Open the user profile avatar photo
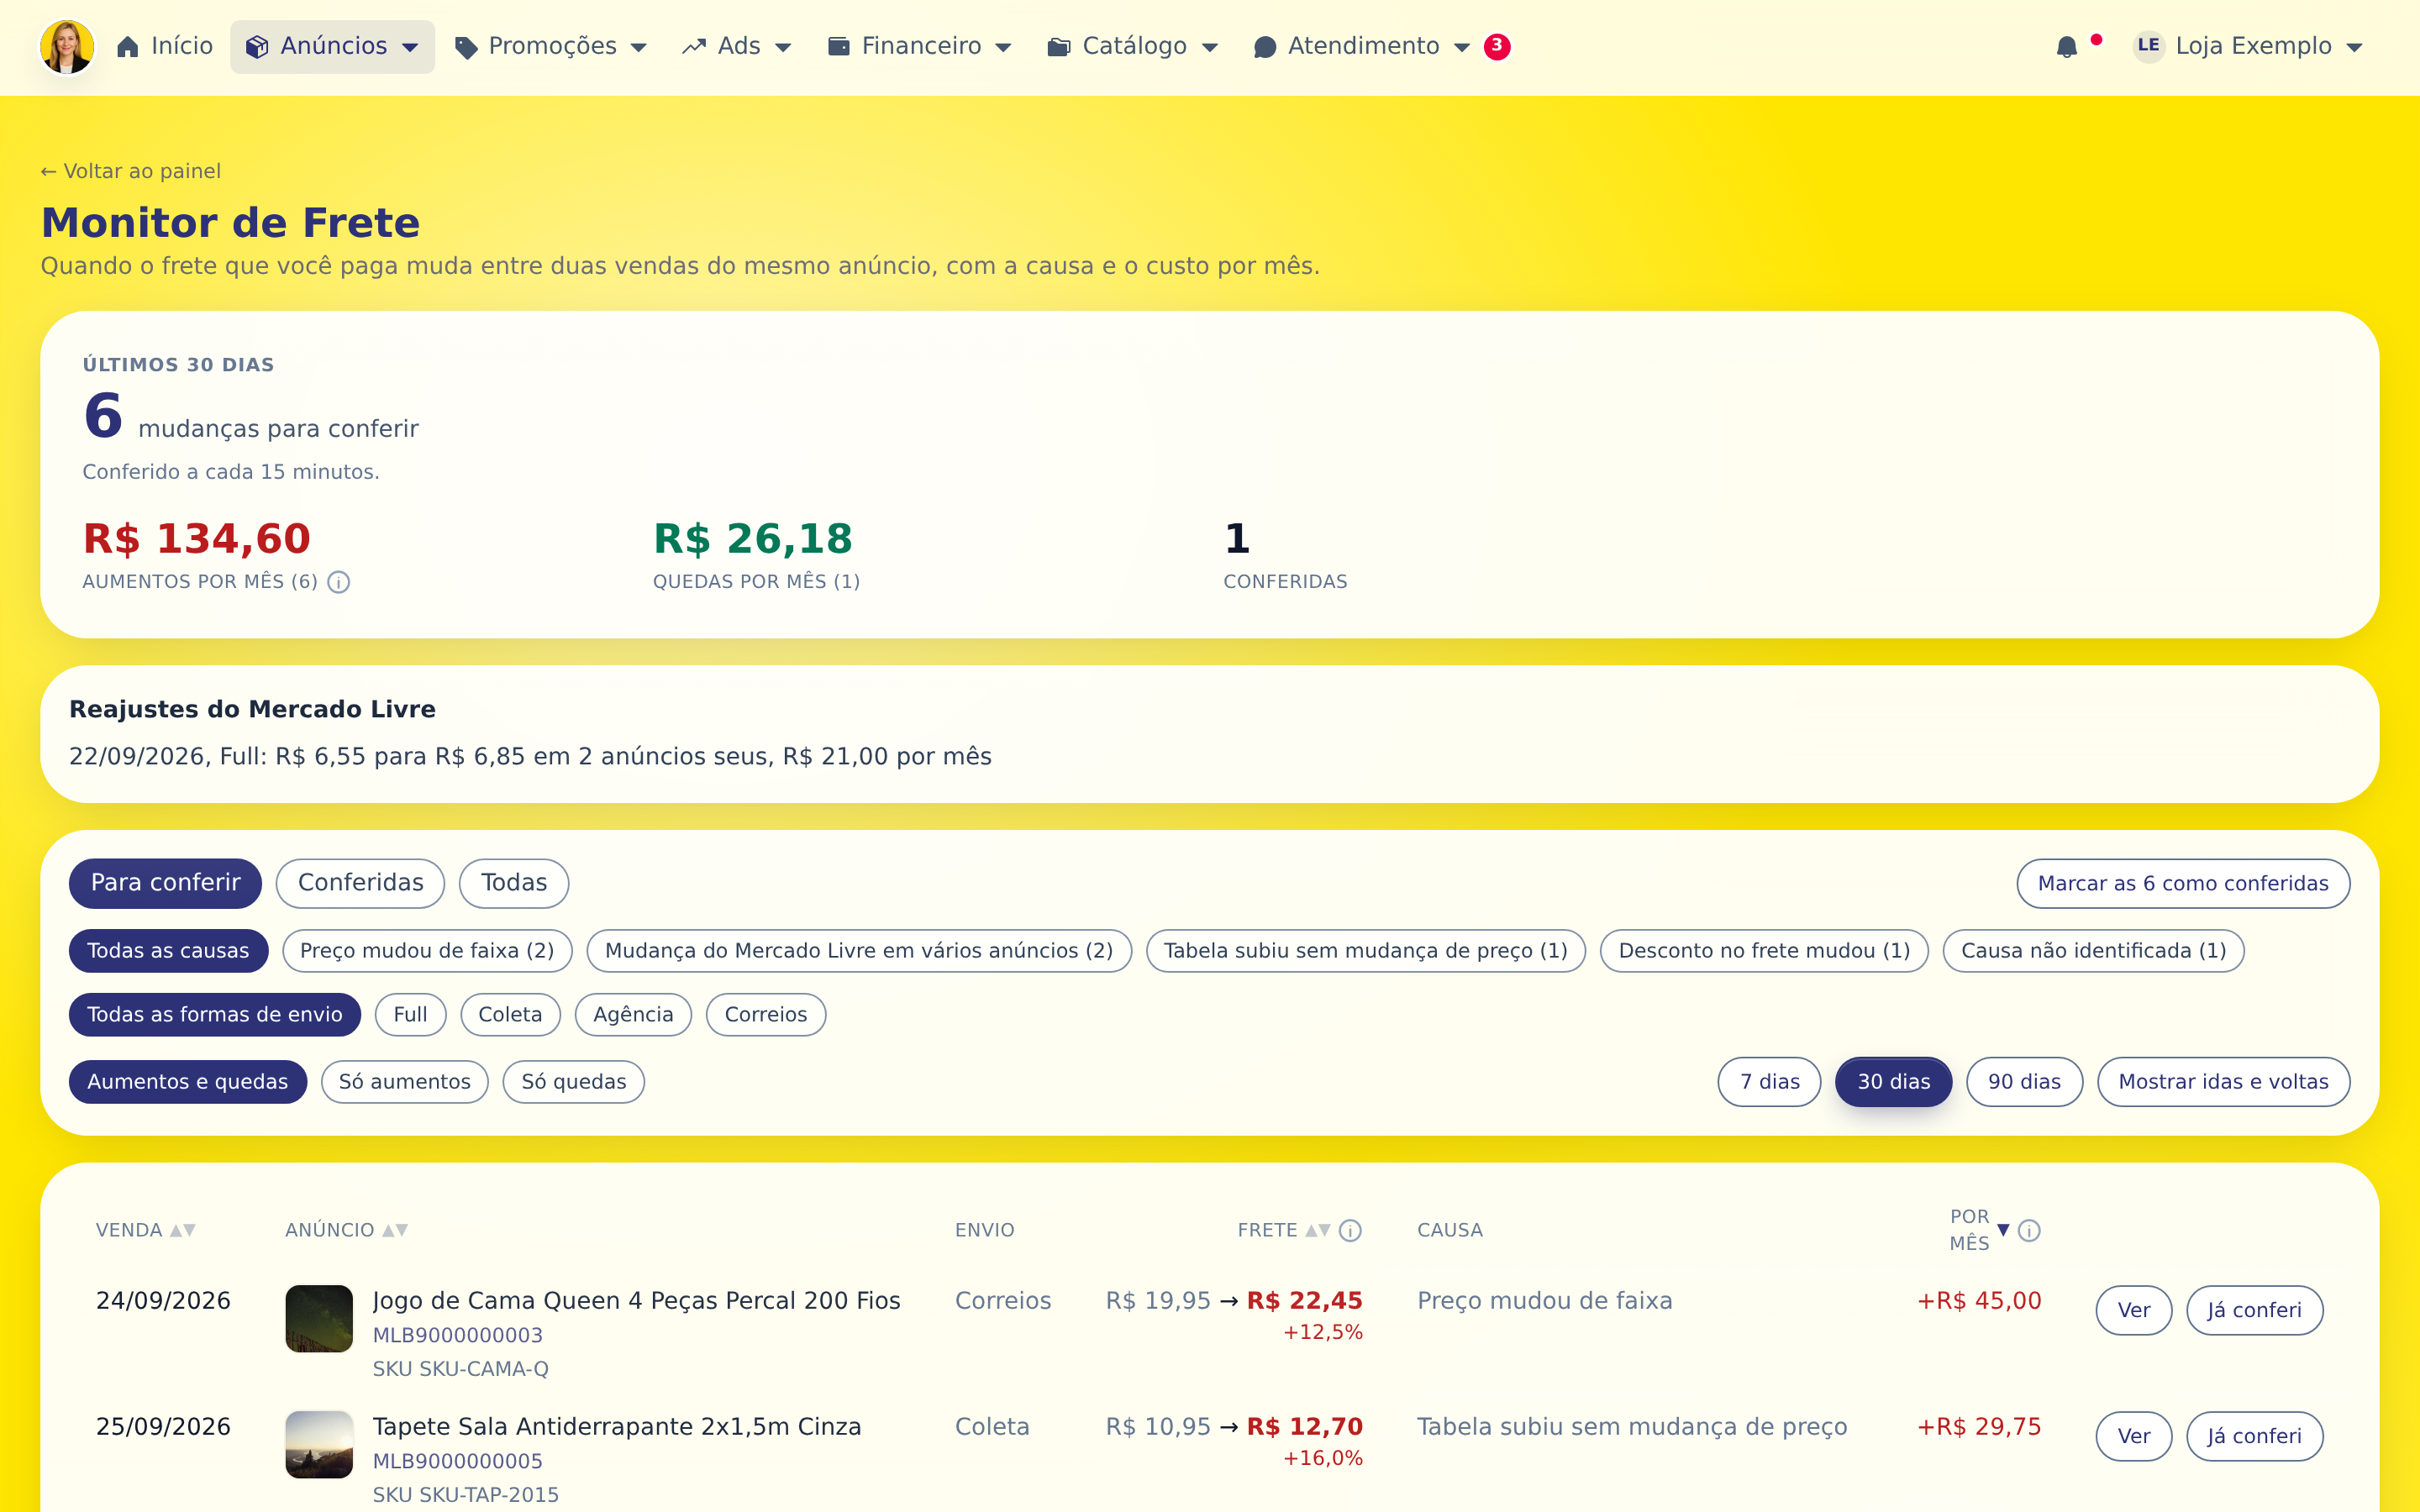This screenshot has width=2420, height=1512. [67, 47]
